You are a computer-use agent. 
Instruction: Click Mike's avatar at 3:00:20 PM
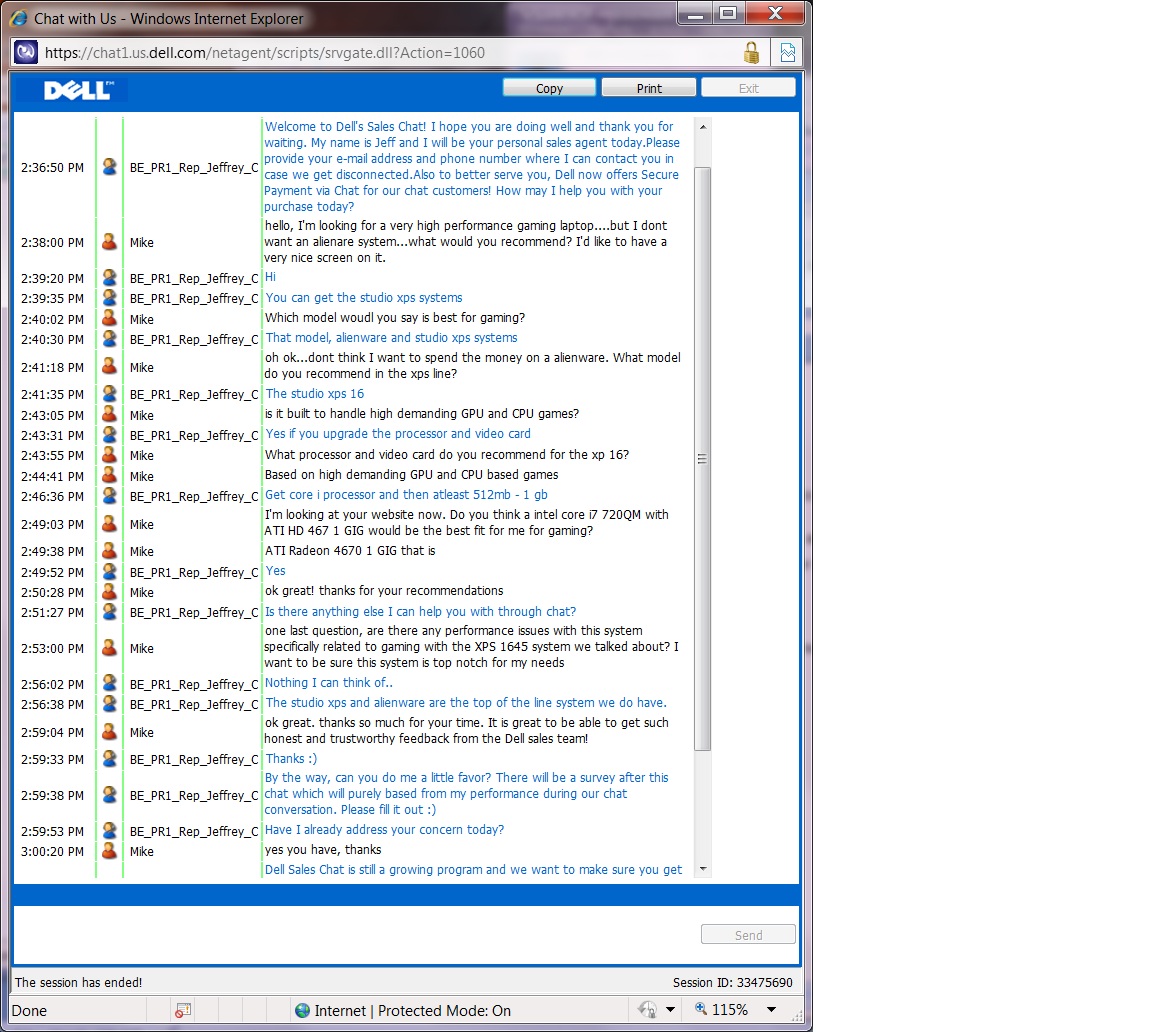point(109,851)
